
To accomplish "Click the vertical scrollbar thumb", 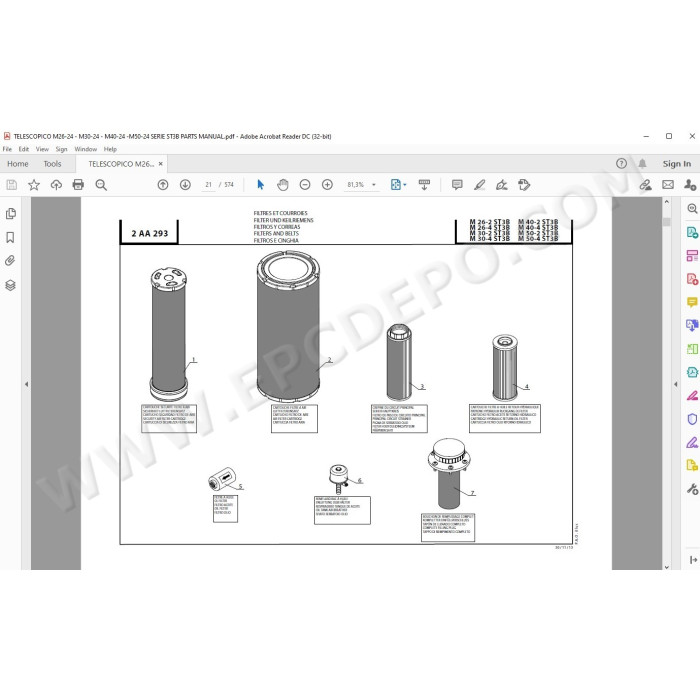I will pyautogui.click(x=667, y=222).
